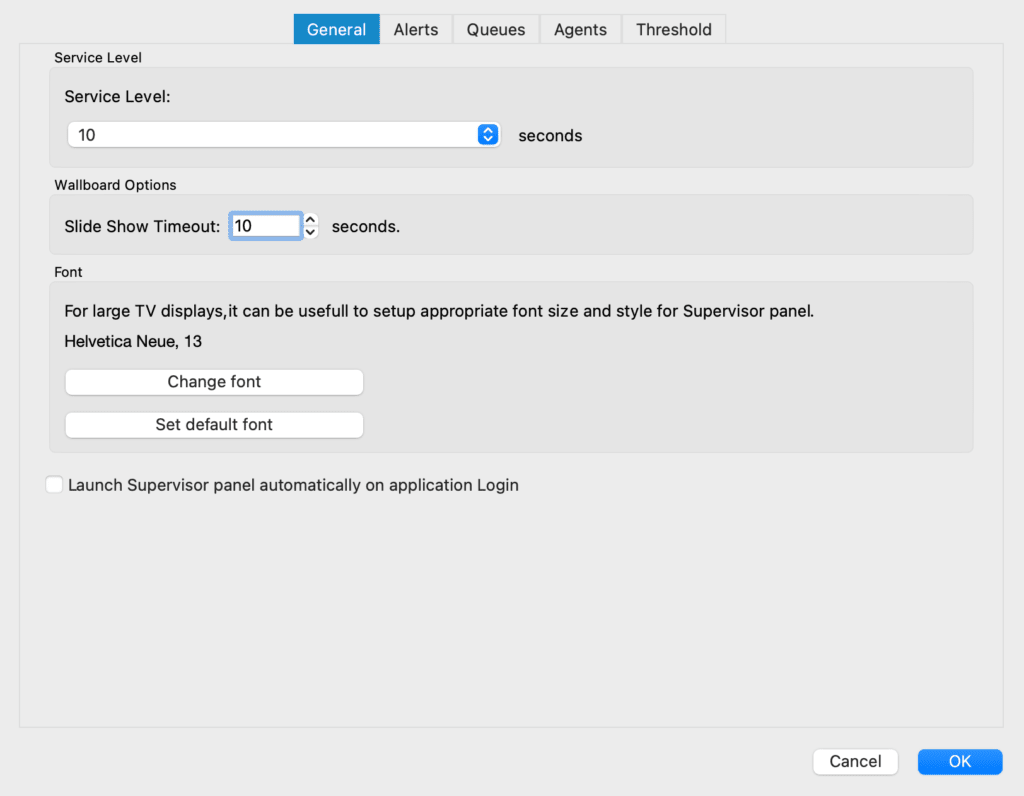The width and height of the screenshot is (1024, 796).
Task: Click the Service Level combo box field
Action: click(284, 135)
